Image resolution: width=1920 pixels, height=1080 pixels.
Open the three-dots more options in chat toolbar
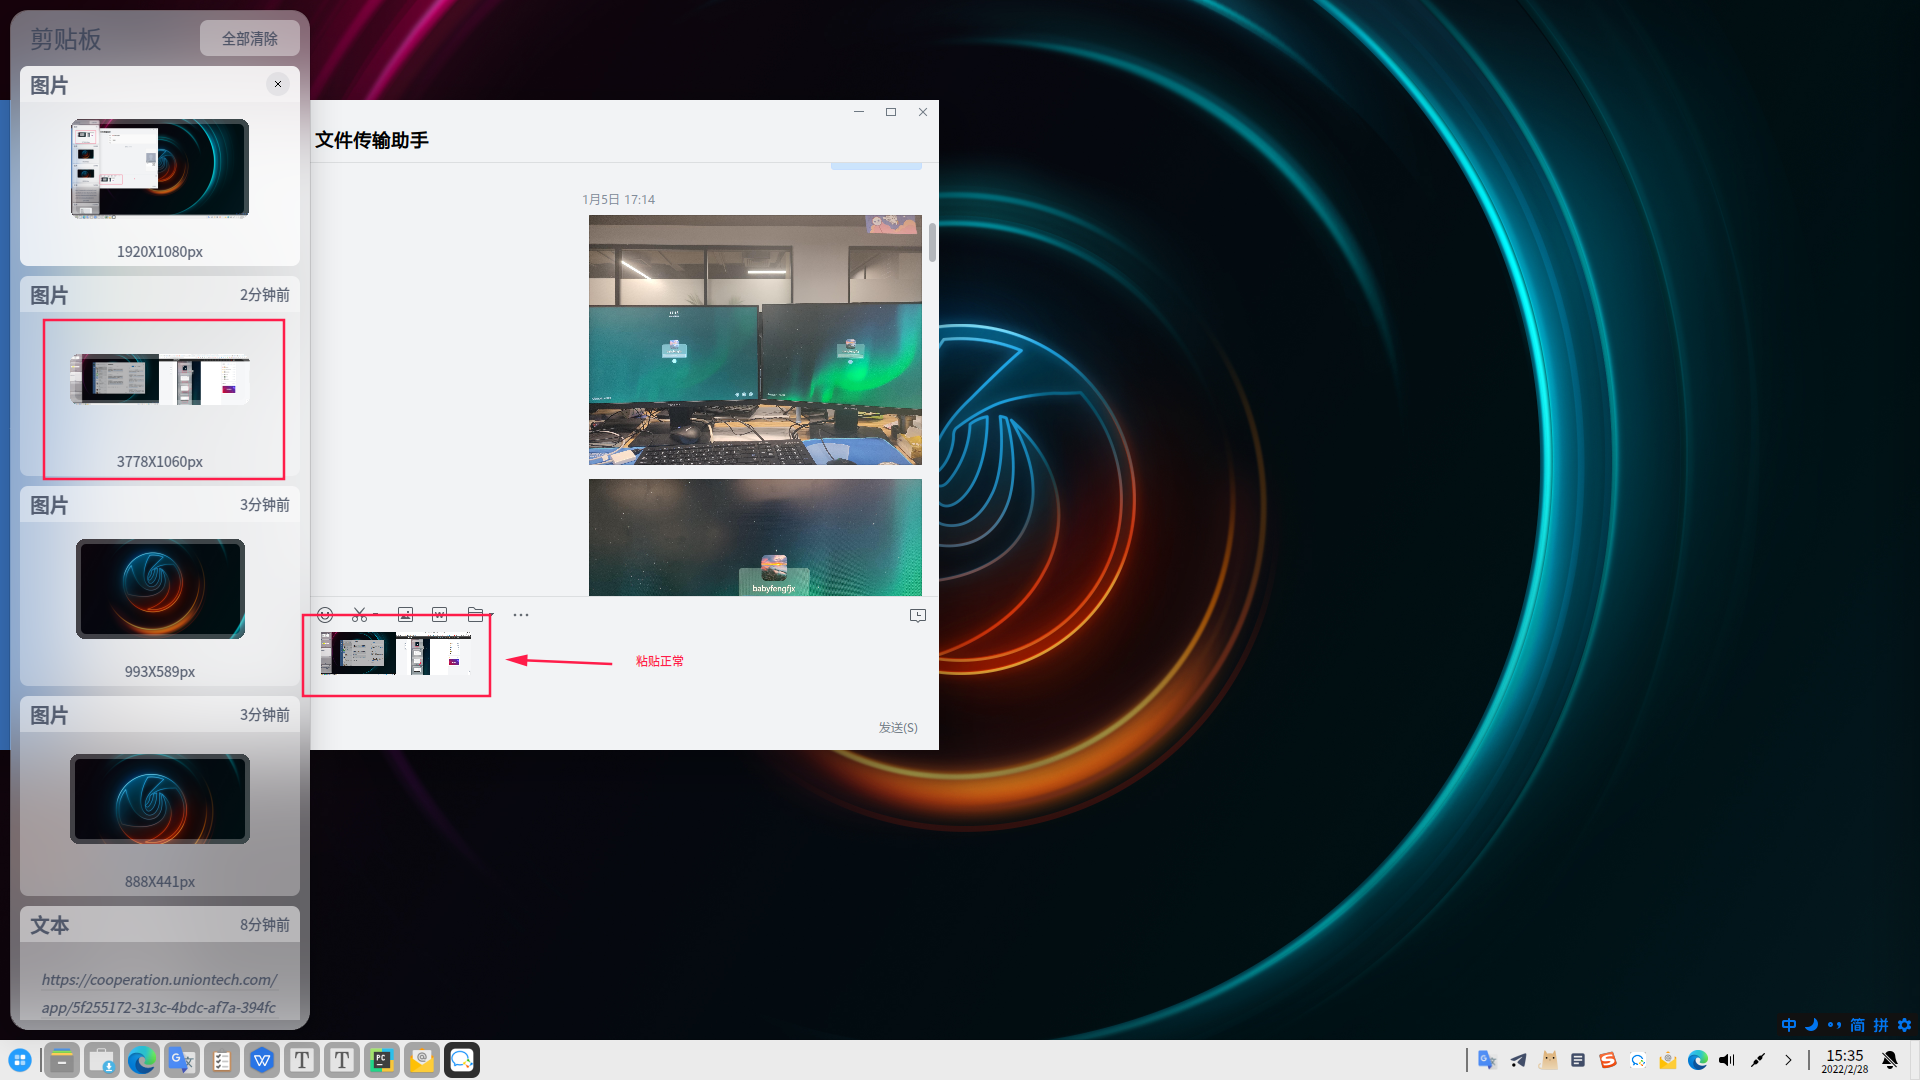pyautogui.click(x=521, y=615)
